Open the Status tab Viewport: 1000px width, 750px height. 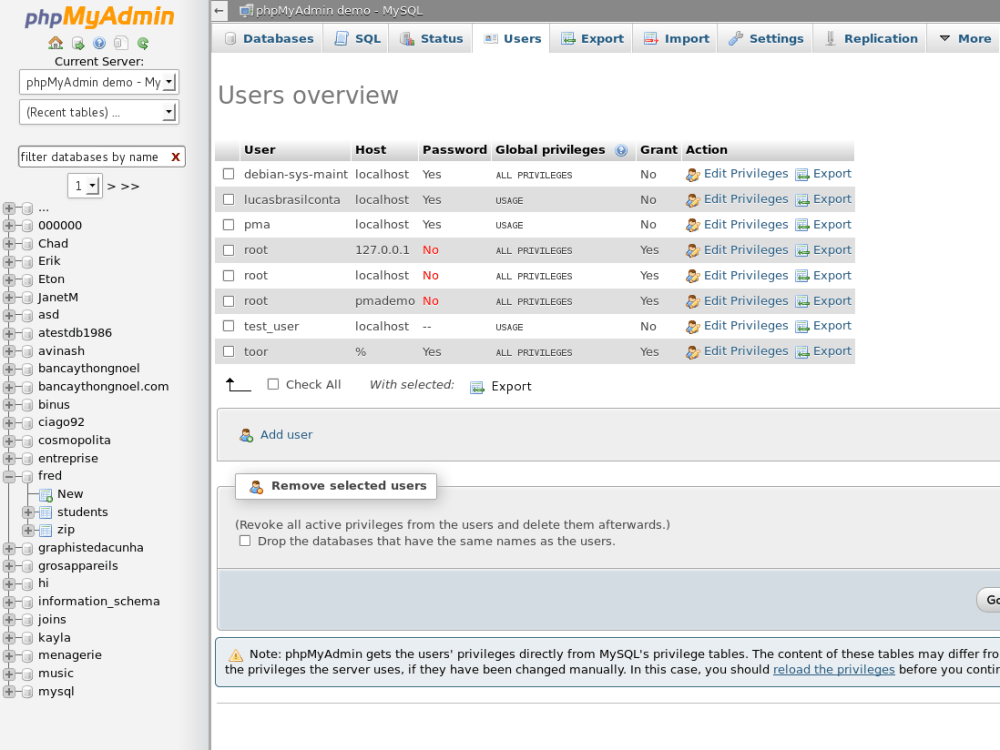point(430,38)
